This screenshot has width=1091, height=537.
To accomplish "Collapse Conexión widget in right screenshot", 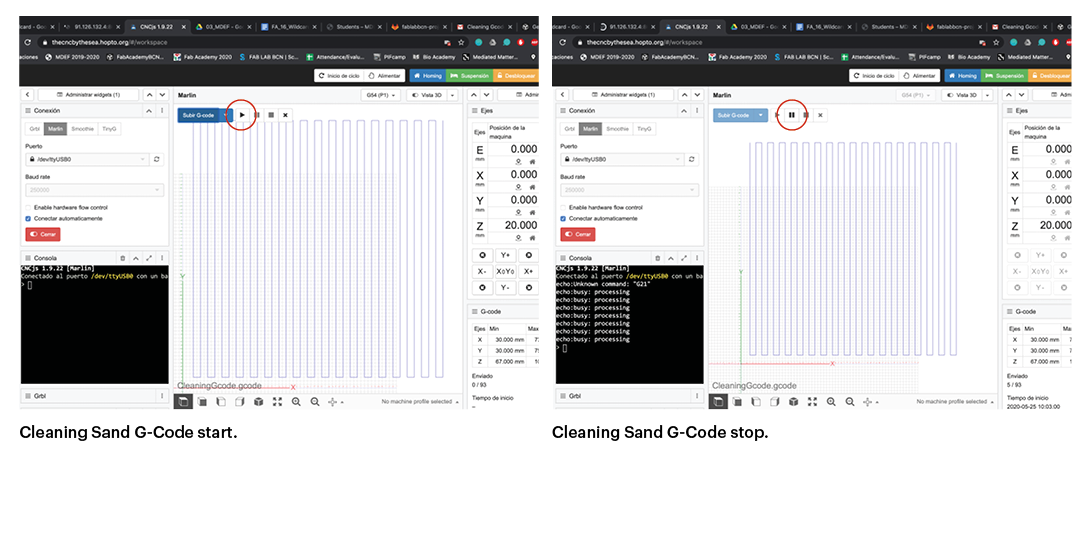I will (x=684, y=111).
